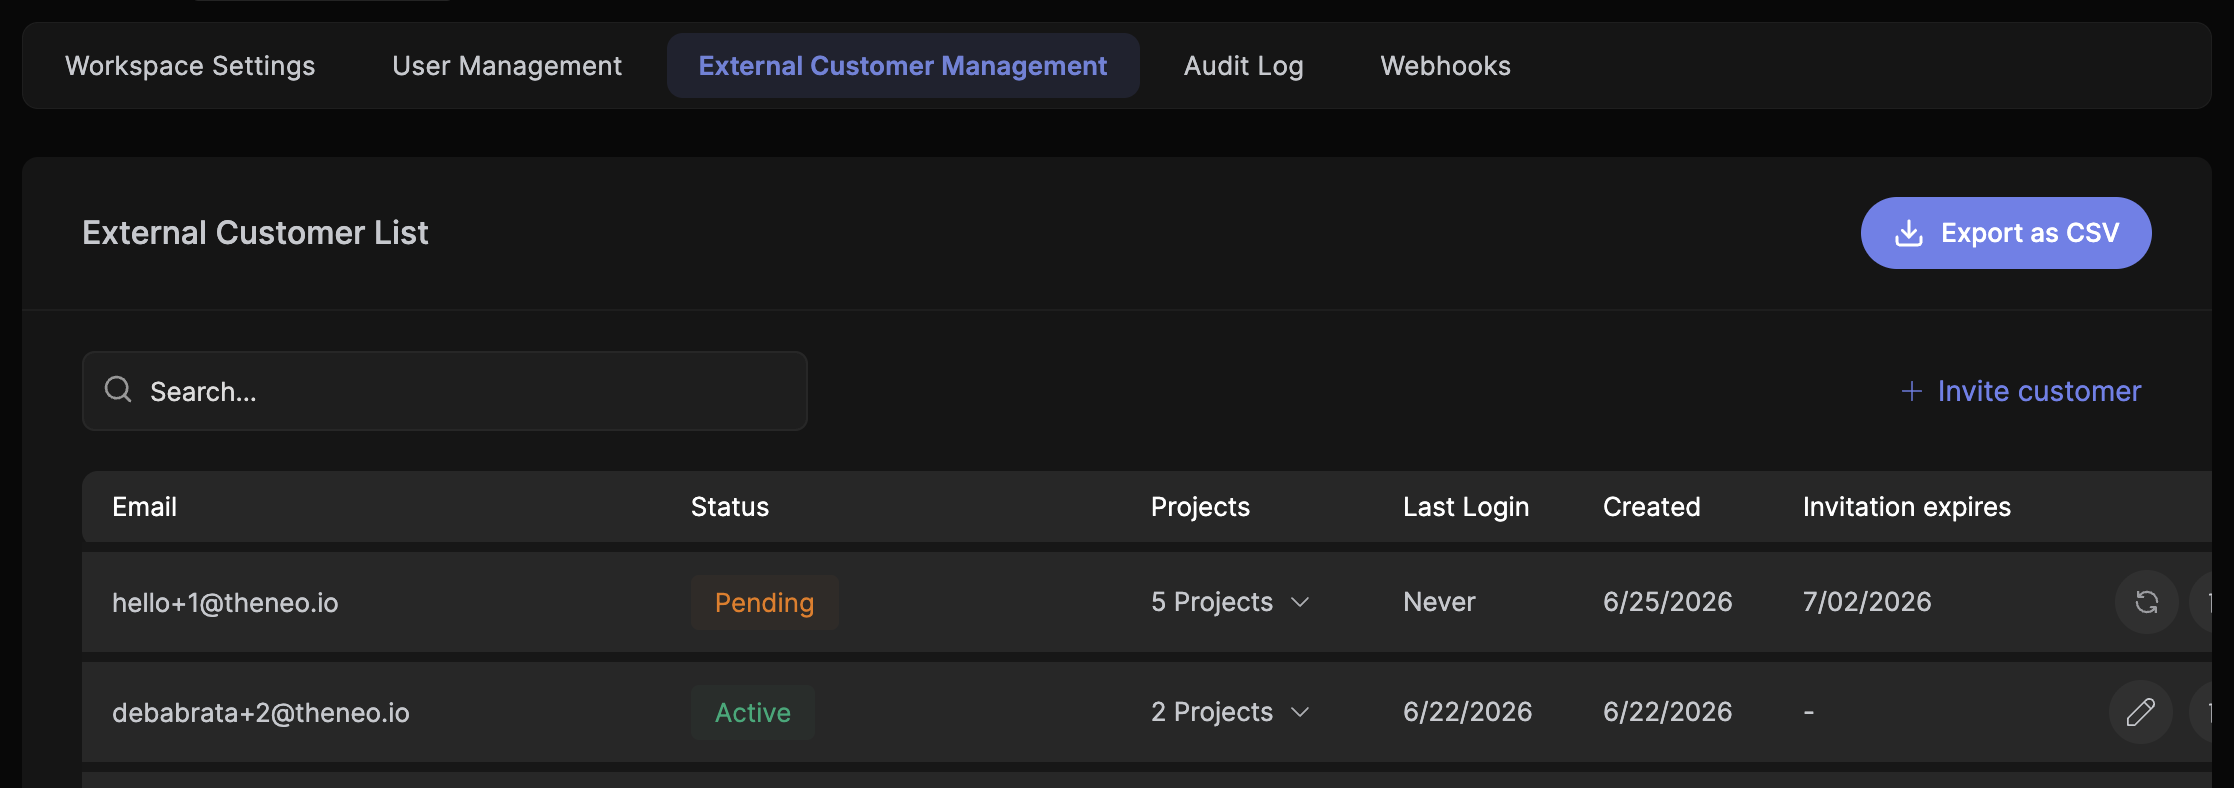This screenshot has width=2234, height=788.
Task: Click the Pending status badge
Action: [765, 603]
